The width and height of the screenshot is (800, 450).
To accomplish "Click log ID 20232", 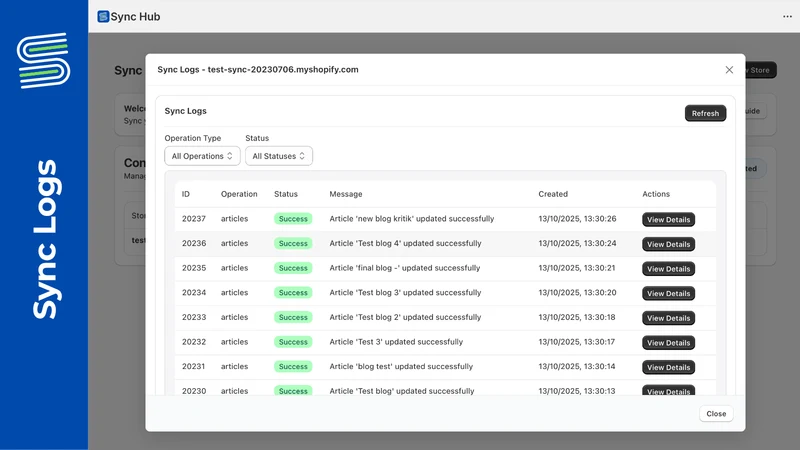I will [194, 341].
